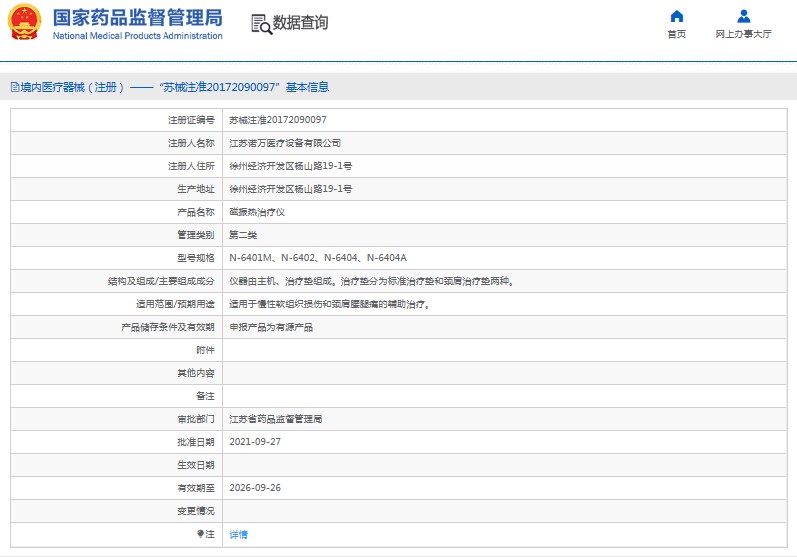Open the 详情 link
The height and width of the screenshot is (557, 797).
(238, 534)
